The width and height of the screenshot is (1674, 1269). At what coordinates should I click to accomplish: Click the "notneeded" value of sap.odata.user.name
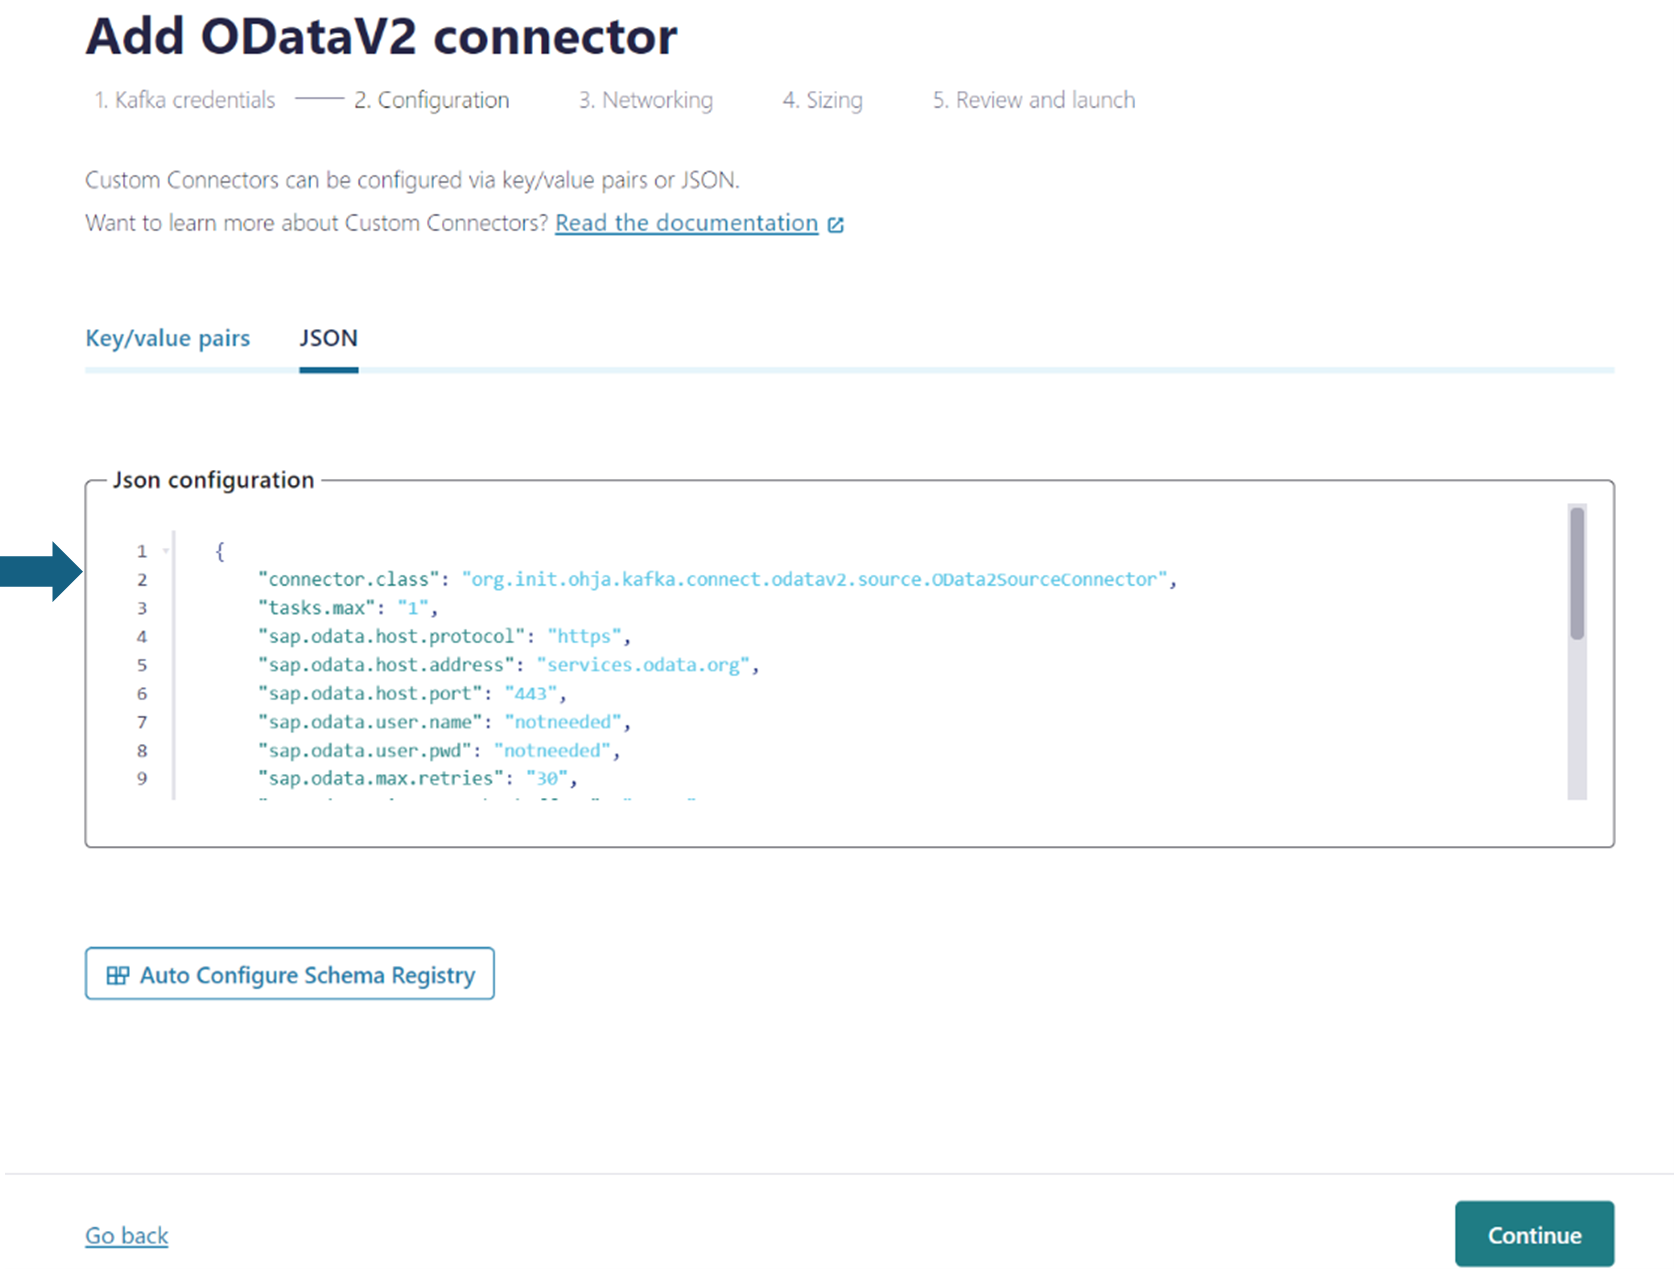pos(563,722)
